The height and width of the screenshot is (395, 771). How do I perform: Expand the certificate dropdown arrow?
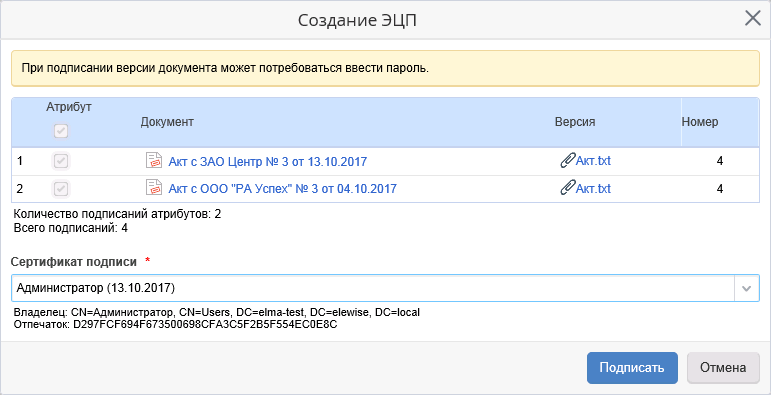pyautogui.click(x=746, y=288)
